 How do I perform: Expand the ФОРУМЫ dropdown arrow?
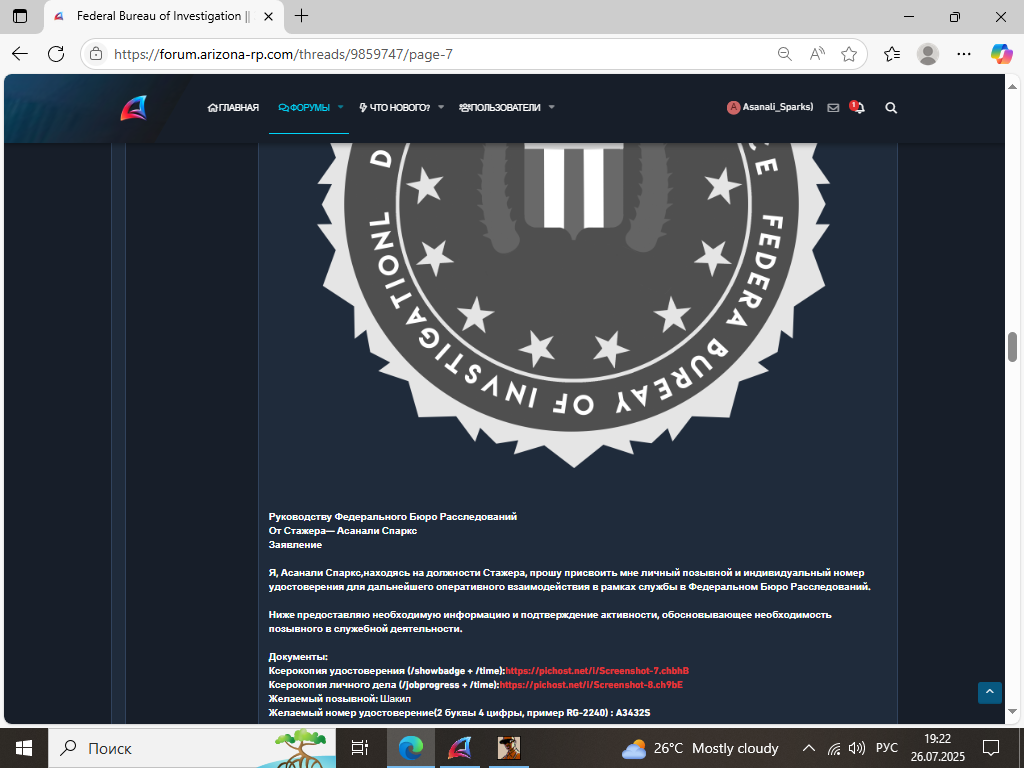340,107
